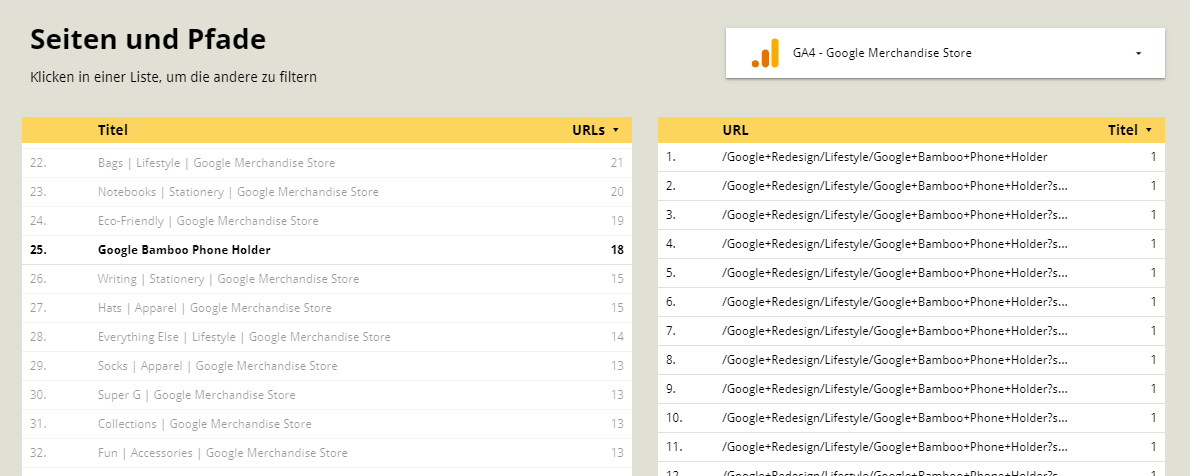Select Super G | Google Merchandise Store row
Viewport: 1190px width, 476px height.
[196, 395]
